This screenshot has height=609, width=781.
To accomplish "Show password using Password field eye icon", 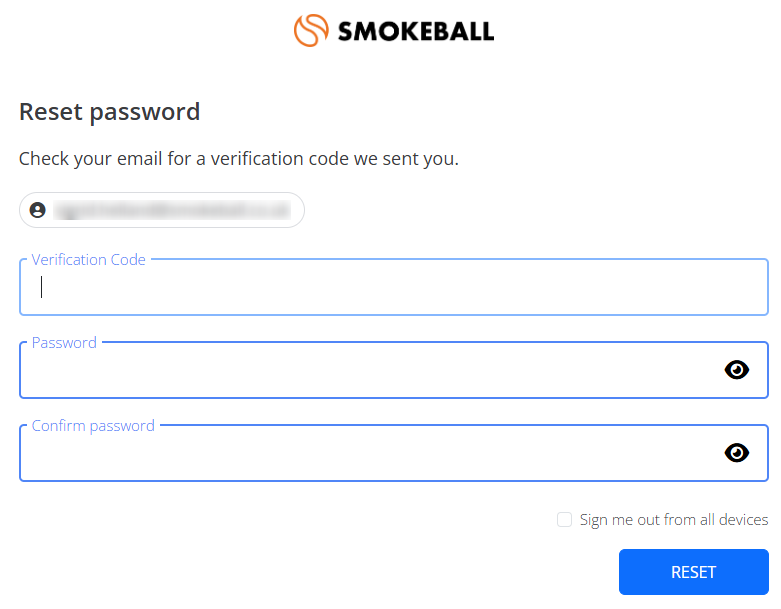I will pyautogui.click(x=737, y=370).
